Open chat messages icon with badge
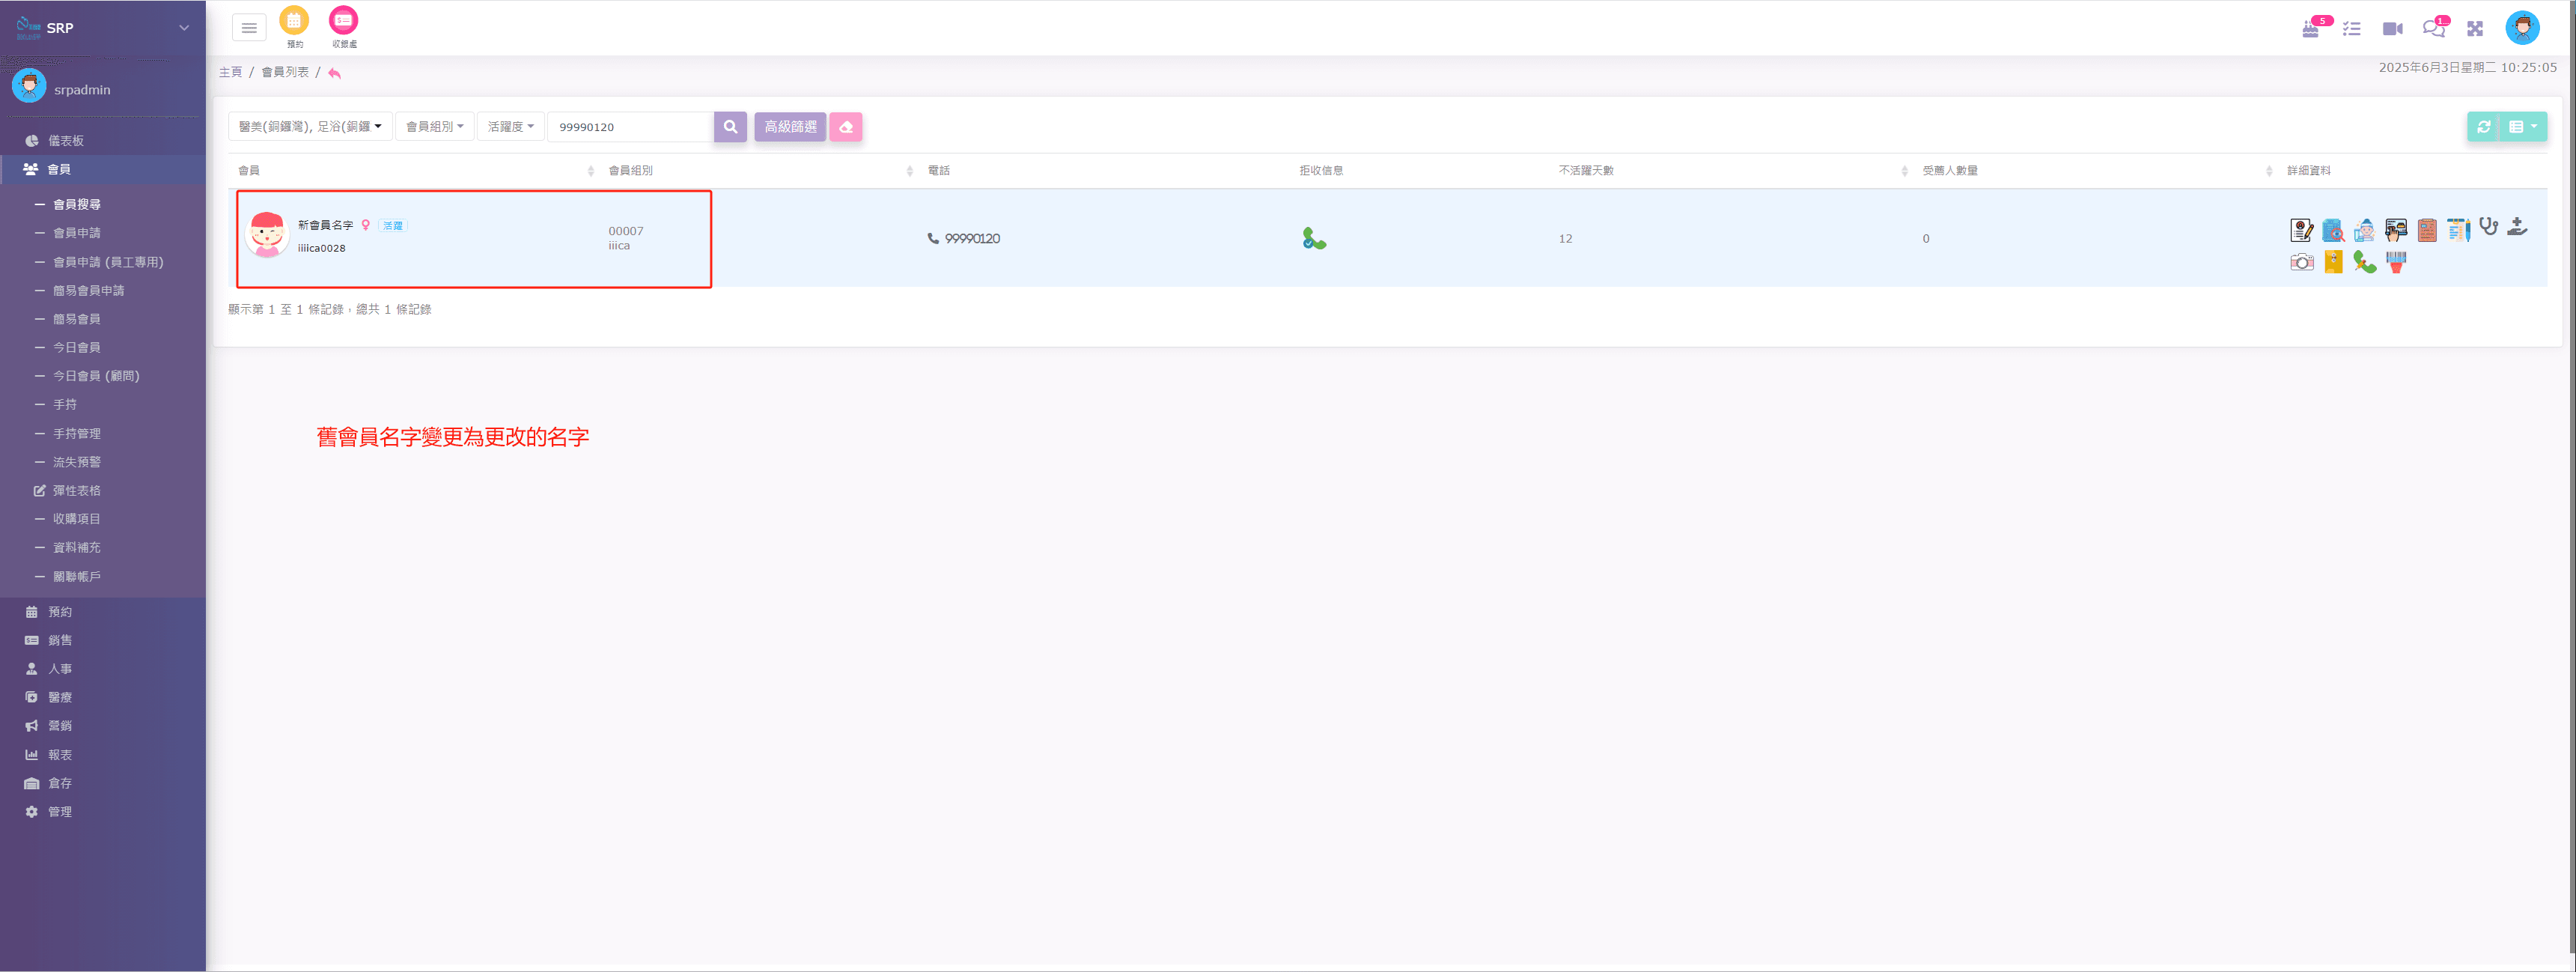 point(2433,29)
